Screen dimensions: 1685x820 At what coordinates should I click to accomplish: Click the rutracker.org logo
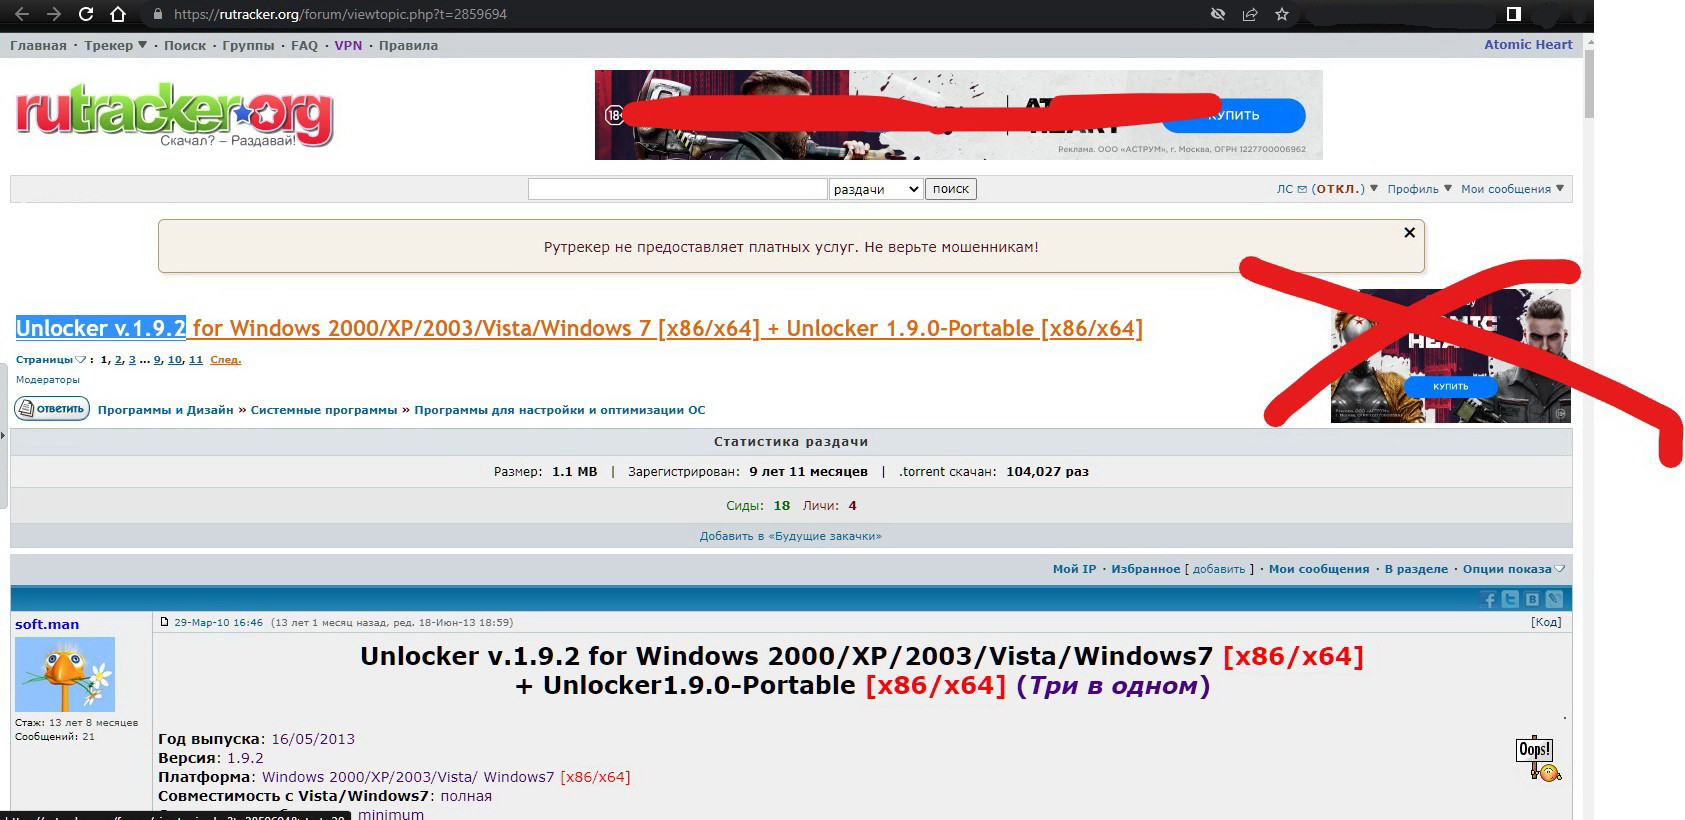click(174, 114)
